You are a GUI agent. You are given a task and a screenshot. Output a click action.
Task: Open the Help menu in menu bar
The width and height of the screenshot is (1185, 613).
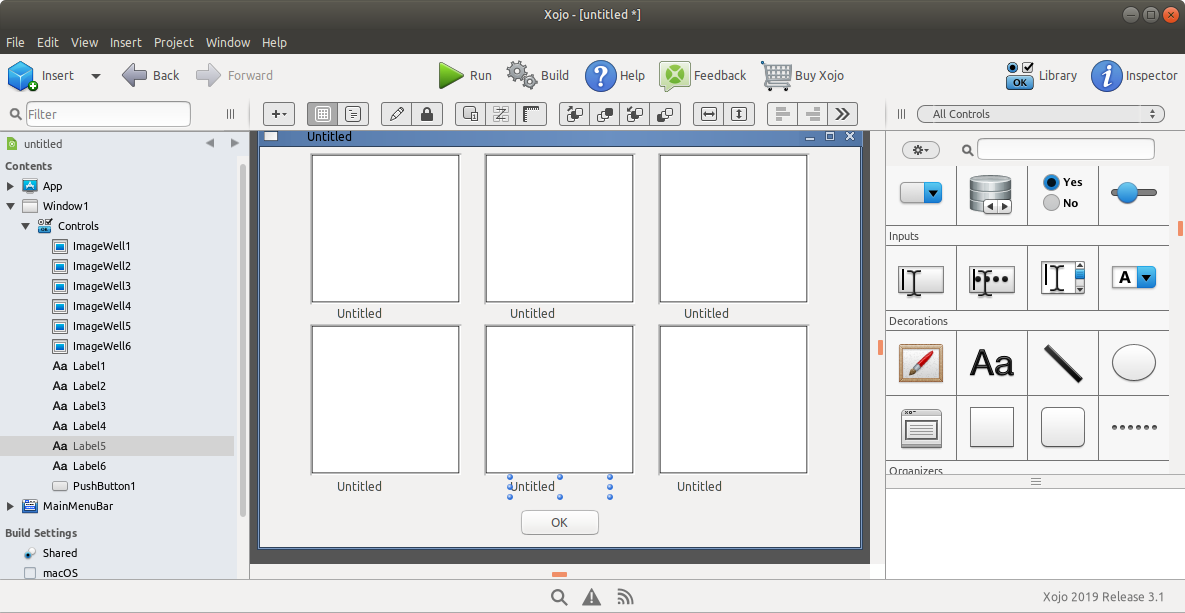point(274,42)
